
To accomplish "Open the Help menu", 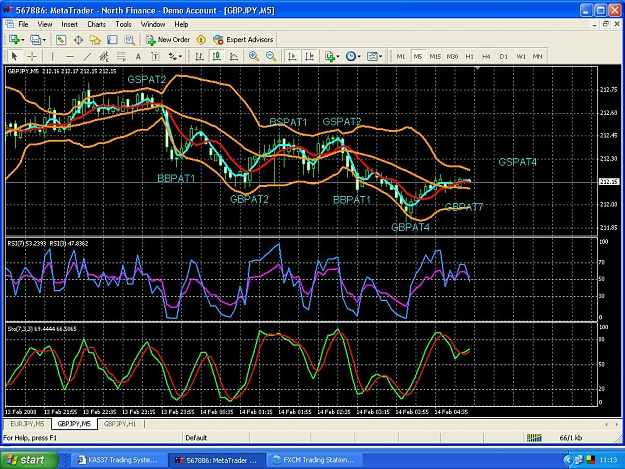I will click(181, 24).
